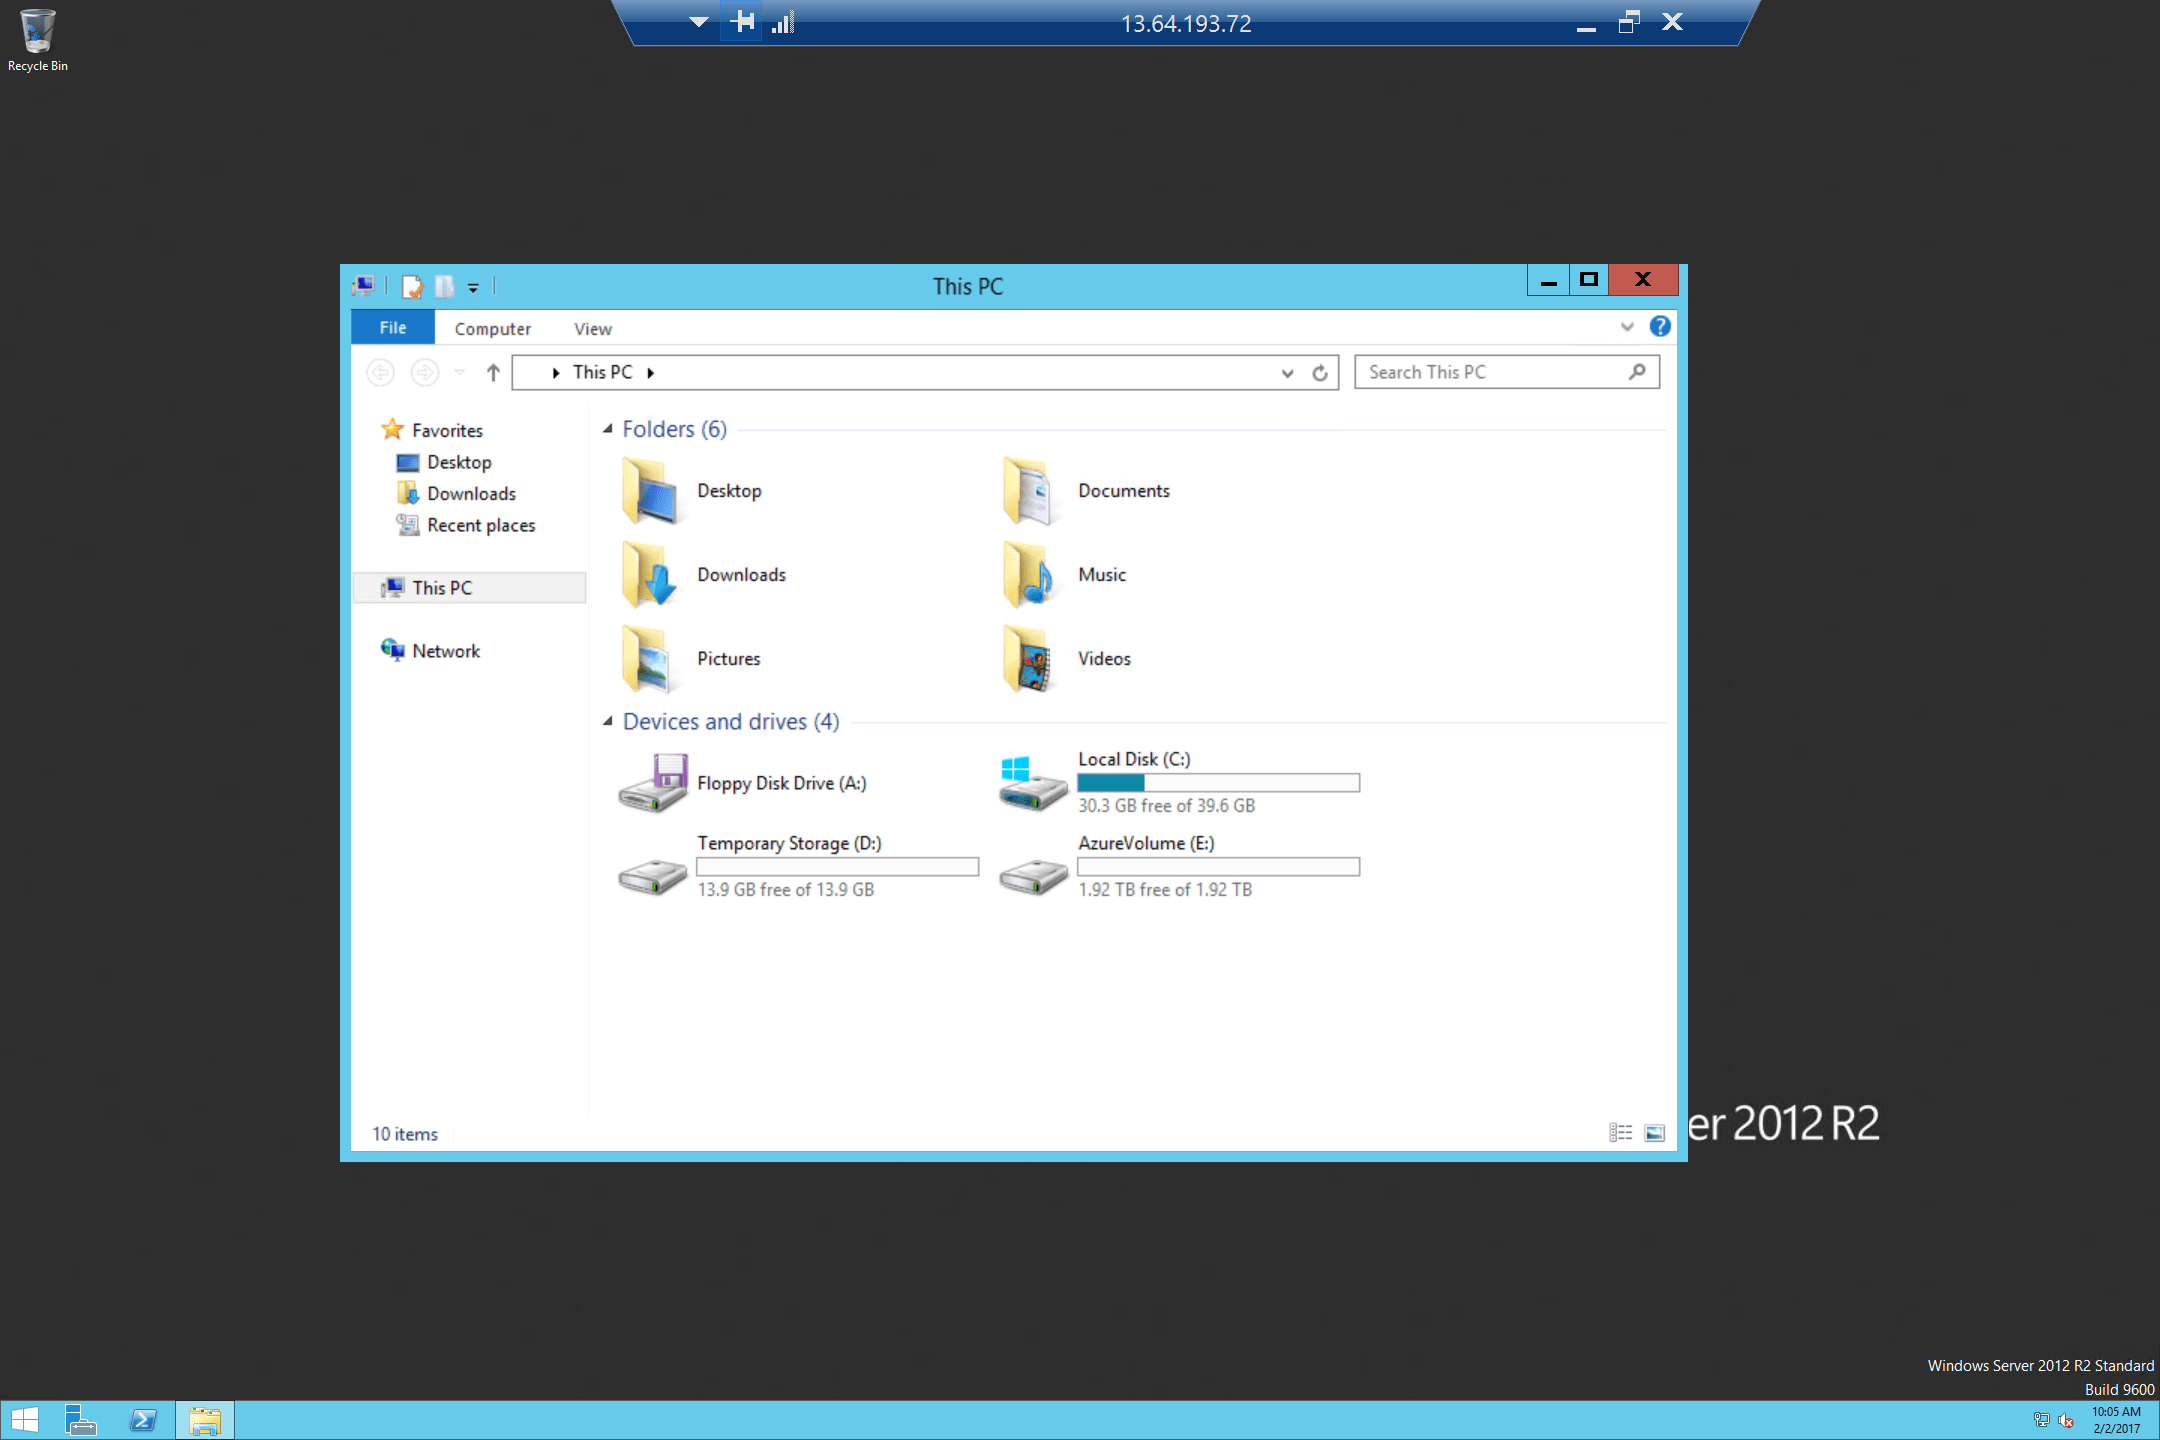Screen dimensions: 2160x1440
Task: Toggle pinning of the RDP connection bar
Action: 742,21
